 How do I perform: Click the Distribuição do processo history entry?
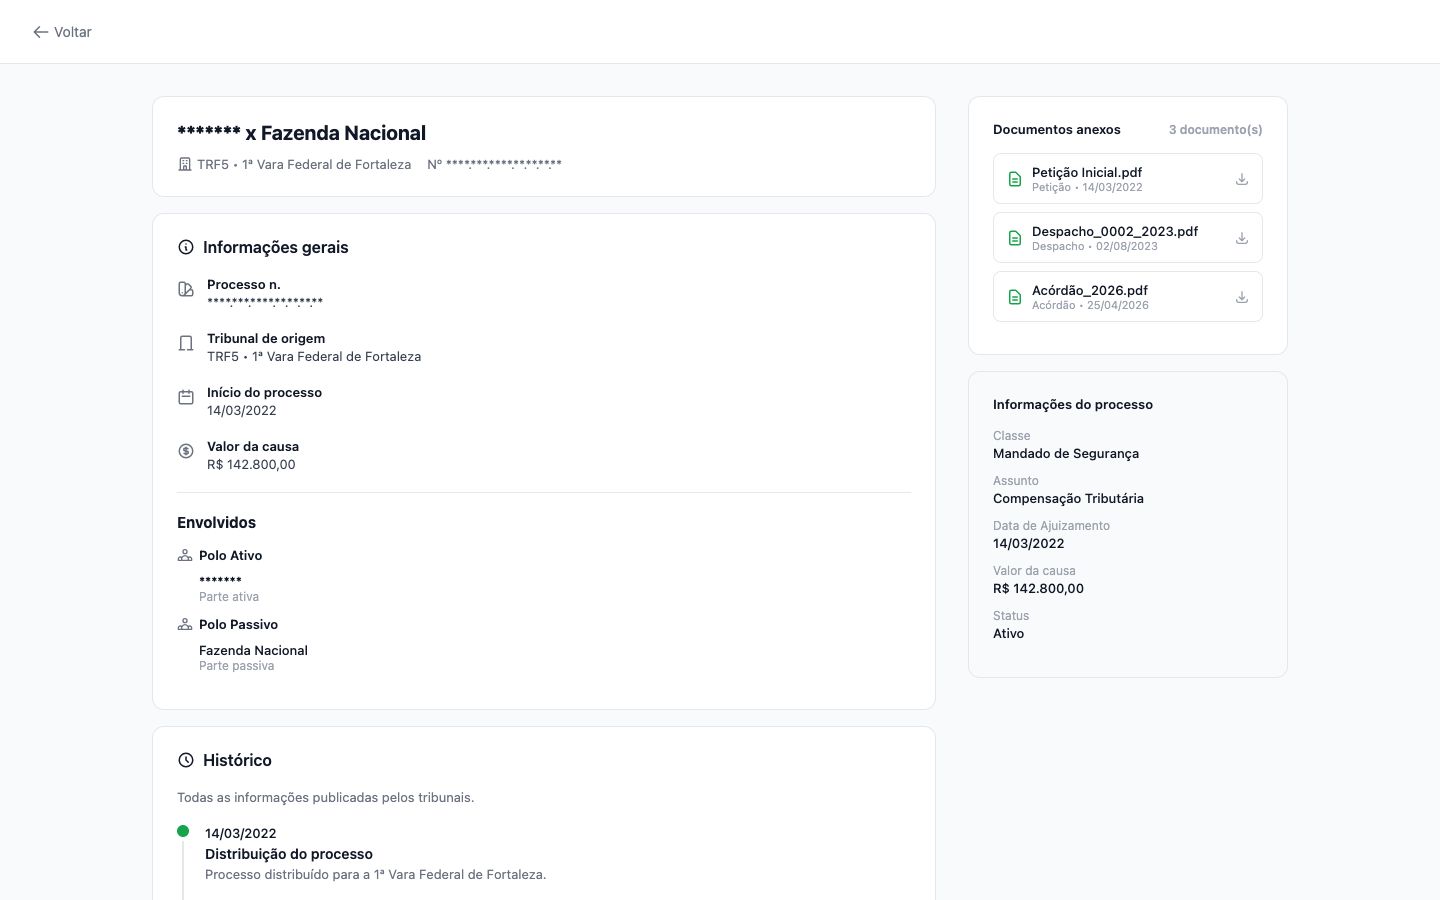click(288, 854)
